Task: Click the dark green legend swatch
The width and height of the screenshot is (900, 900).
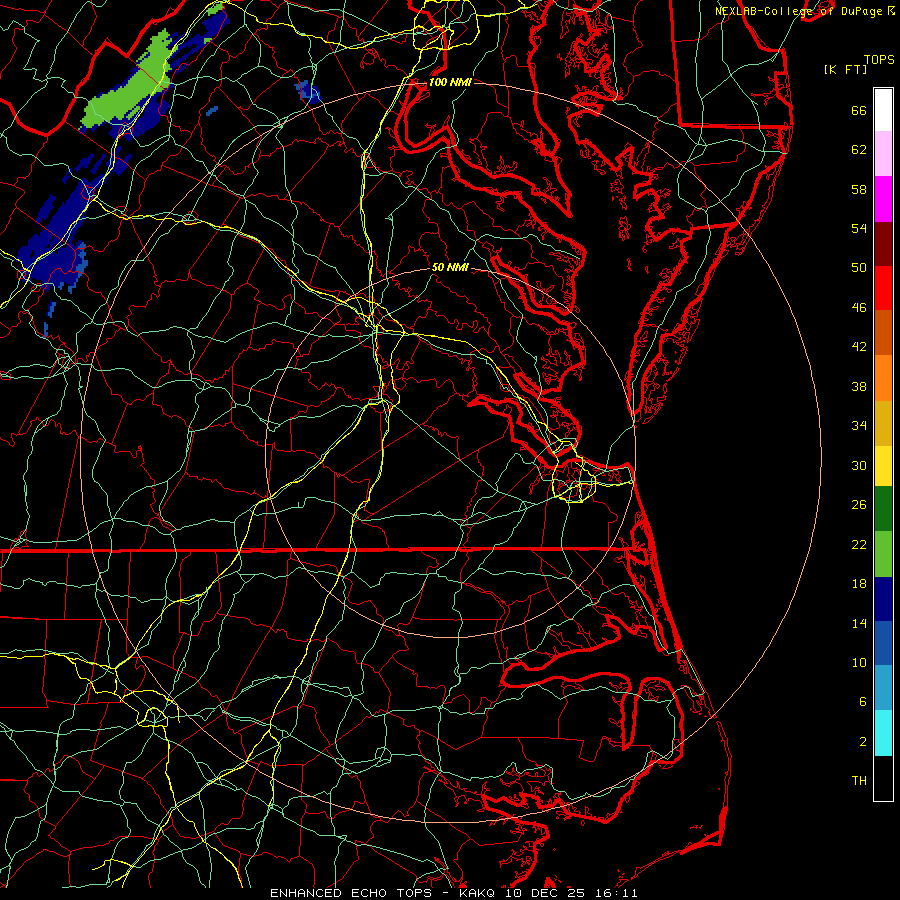Action: [883, 509]
